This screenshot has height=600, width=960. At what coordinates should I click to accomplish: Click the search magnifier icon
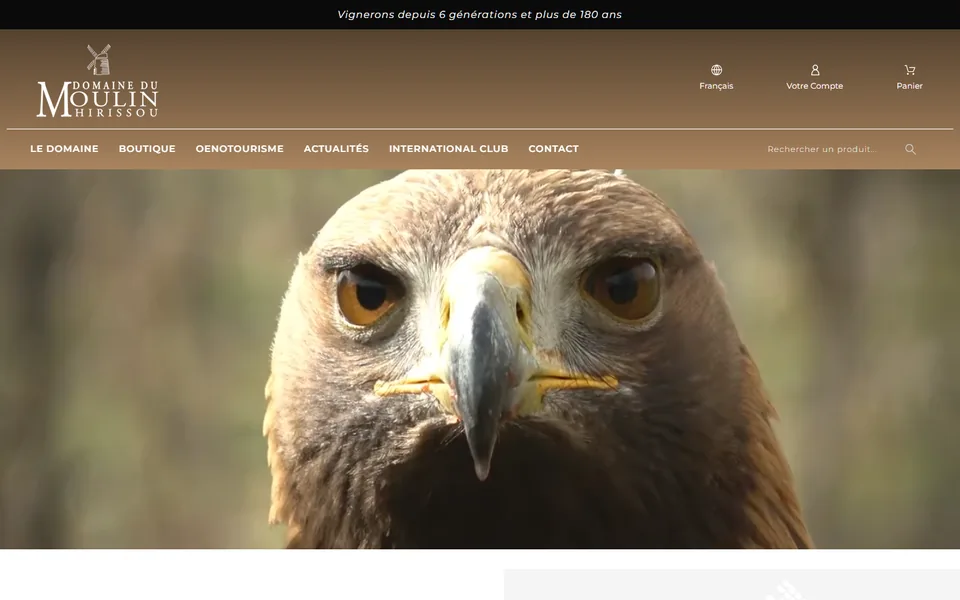[910, 149]
